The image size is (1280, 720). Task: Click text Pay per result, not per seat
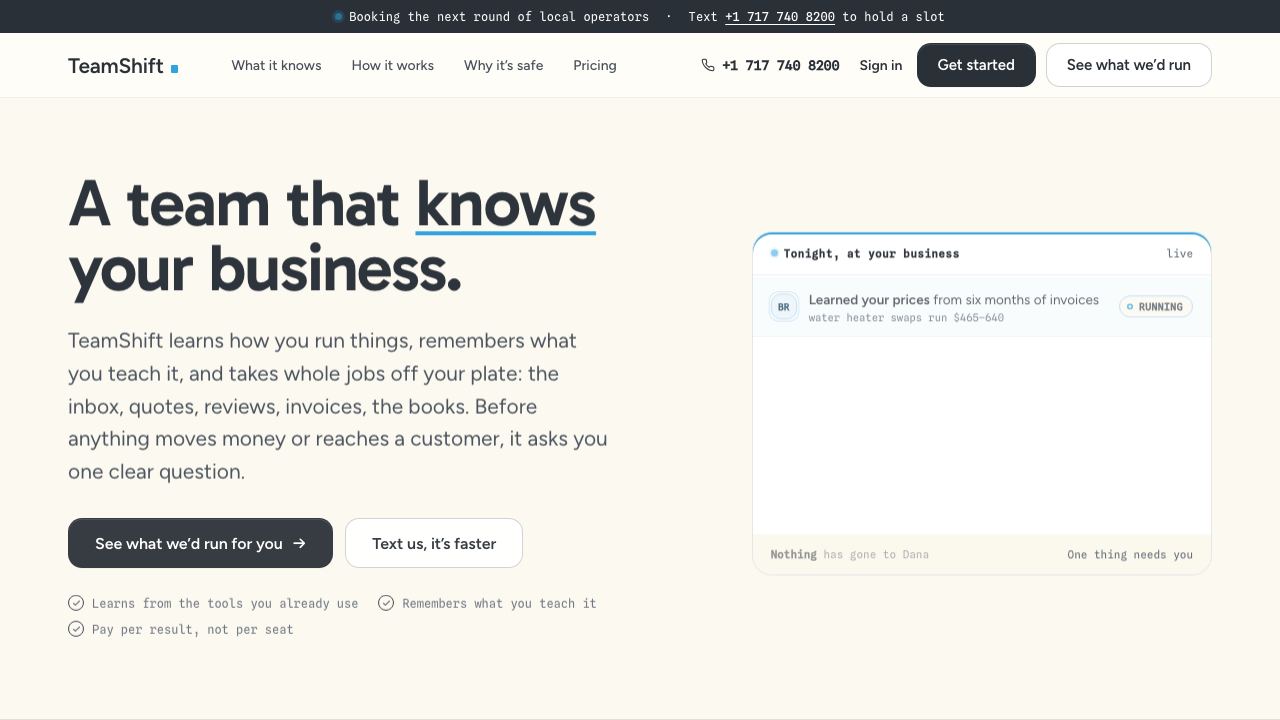(x=193, y=630)
